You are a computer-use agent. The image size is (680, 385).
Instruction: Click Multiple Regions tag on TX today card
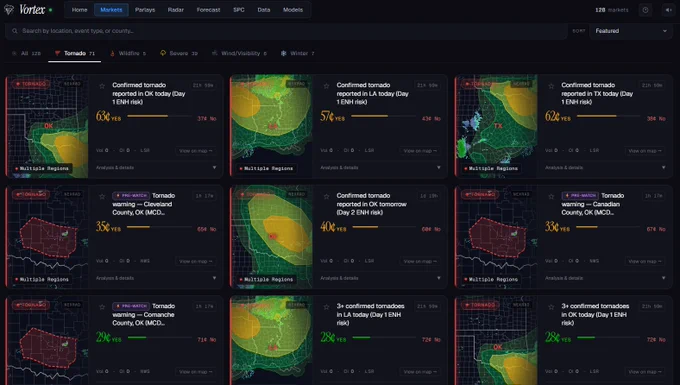[x=491, y=168]
